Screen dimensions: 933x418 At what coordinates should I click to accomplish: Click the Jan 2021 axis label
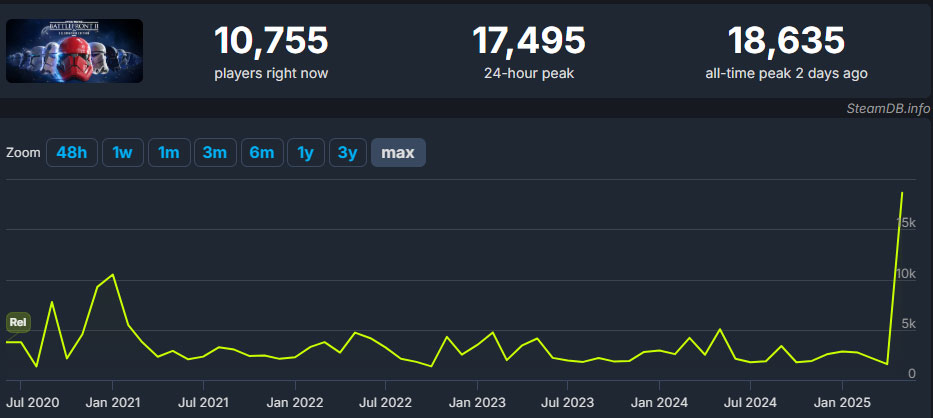pyautogui.click(x=113, y=403)
